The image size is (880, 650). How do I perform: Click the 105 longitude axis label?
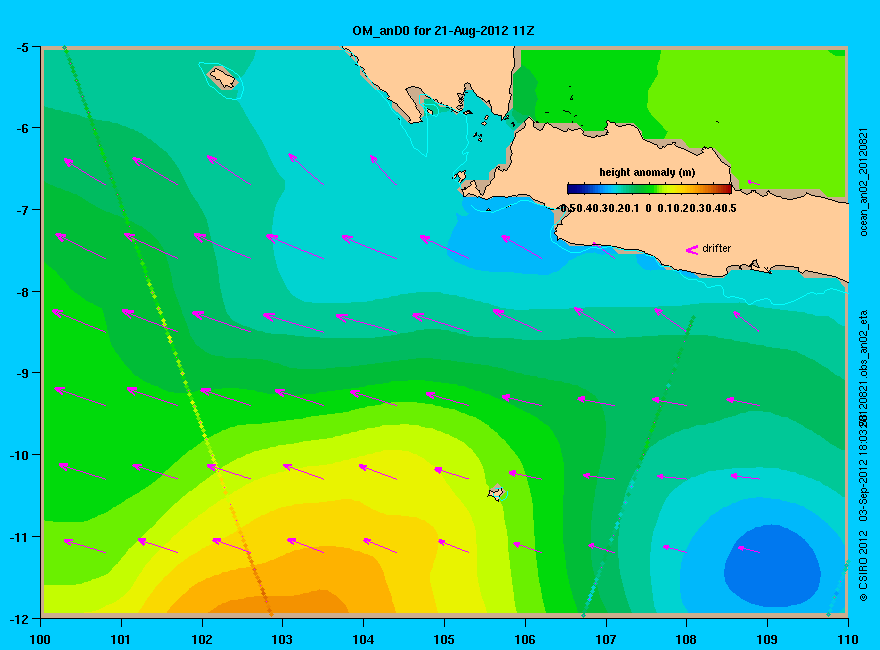coord(444,639)
